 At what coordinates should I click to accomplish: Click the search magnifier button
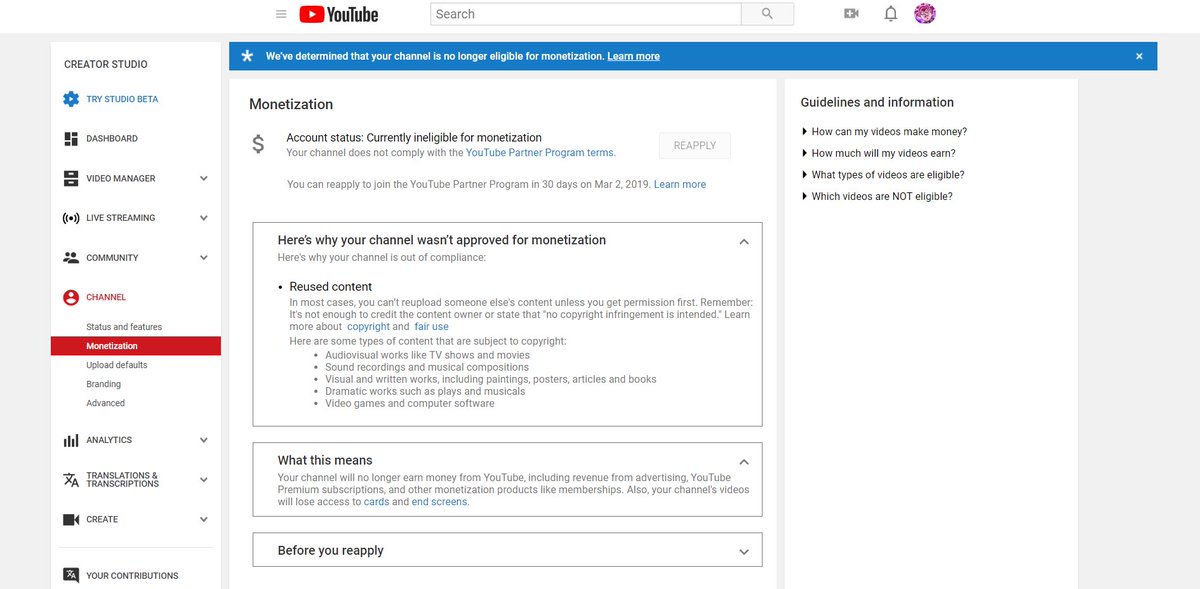[x=767, y=14]
